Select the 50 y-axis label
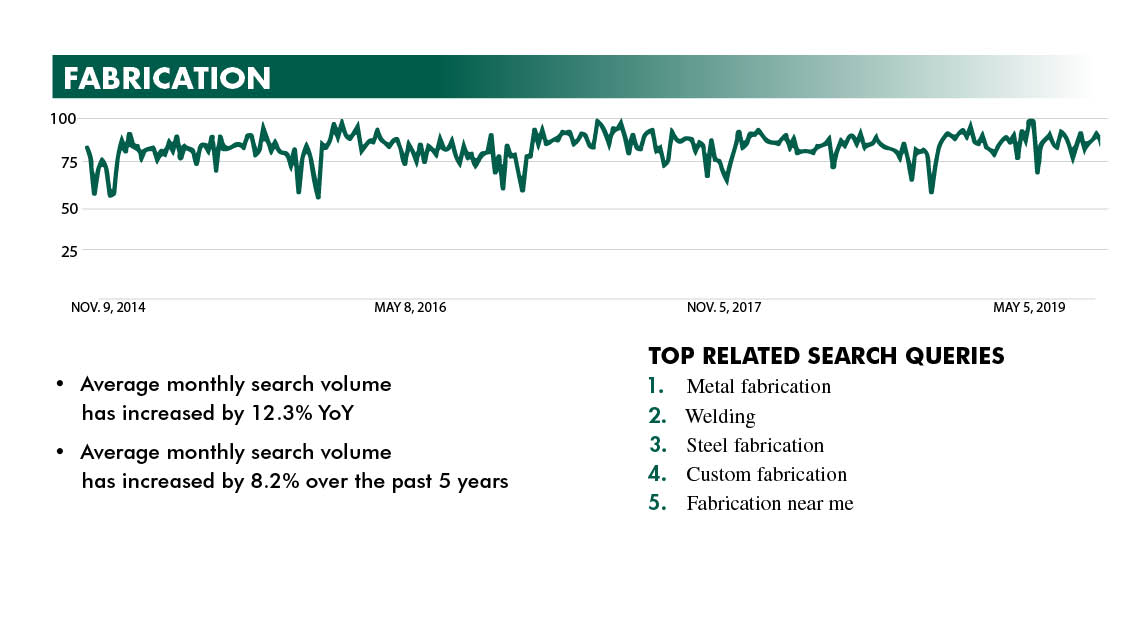The height and width of the screenshot is (625, 1146). coord(69,209)
